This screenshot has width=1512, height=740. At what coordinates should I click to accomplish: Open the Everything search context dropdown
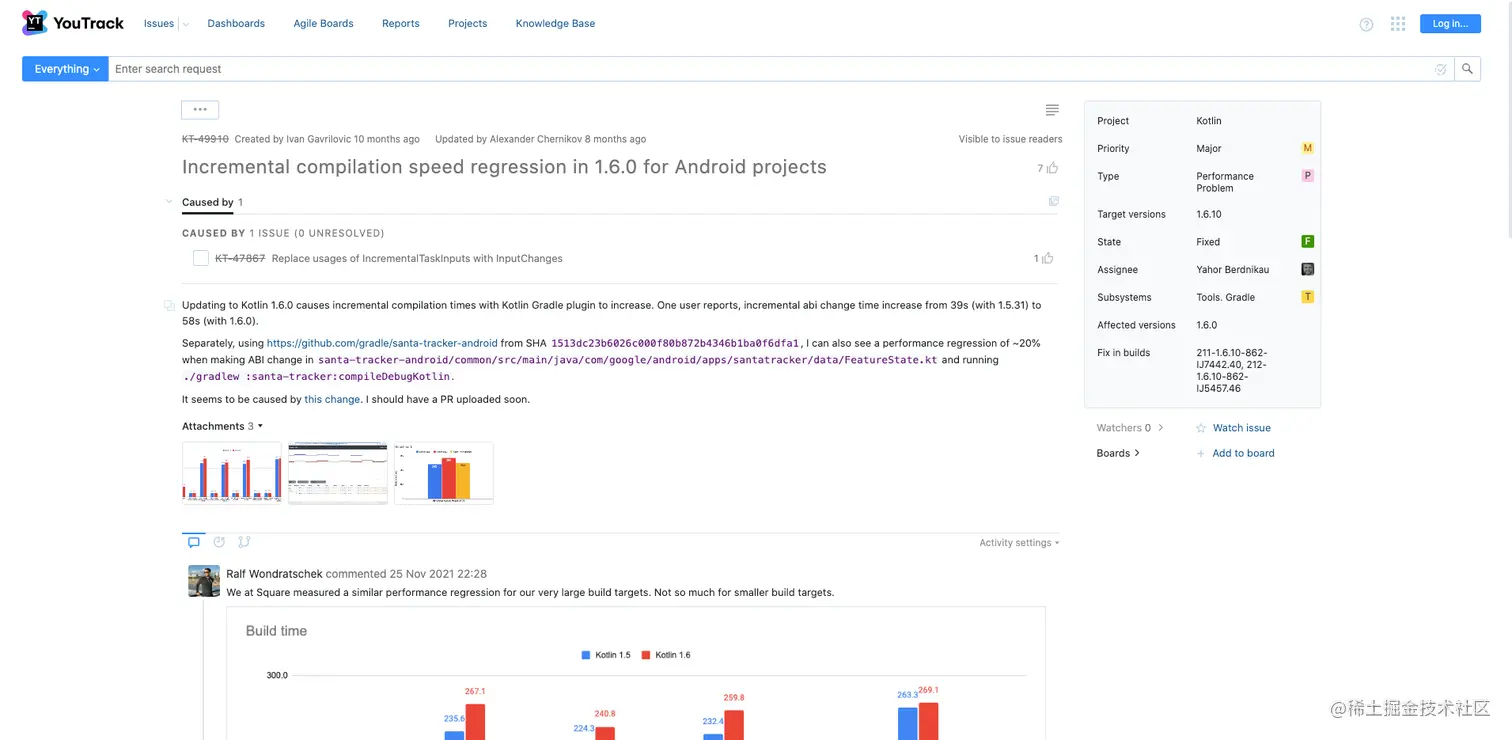65,69
